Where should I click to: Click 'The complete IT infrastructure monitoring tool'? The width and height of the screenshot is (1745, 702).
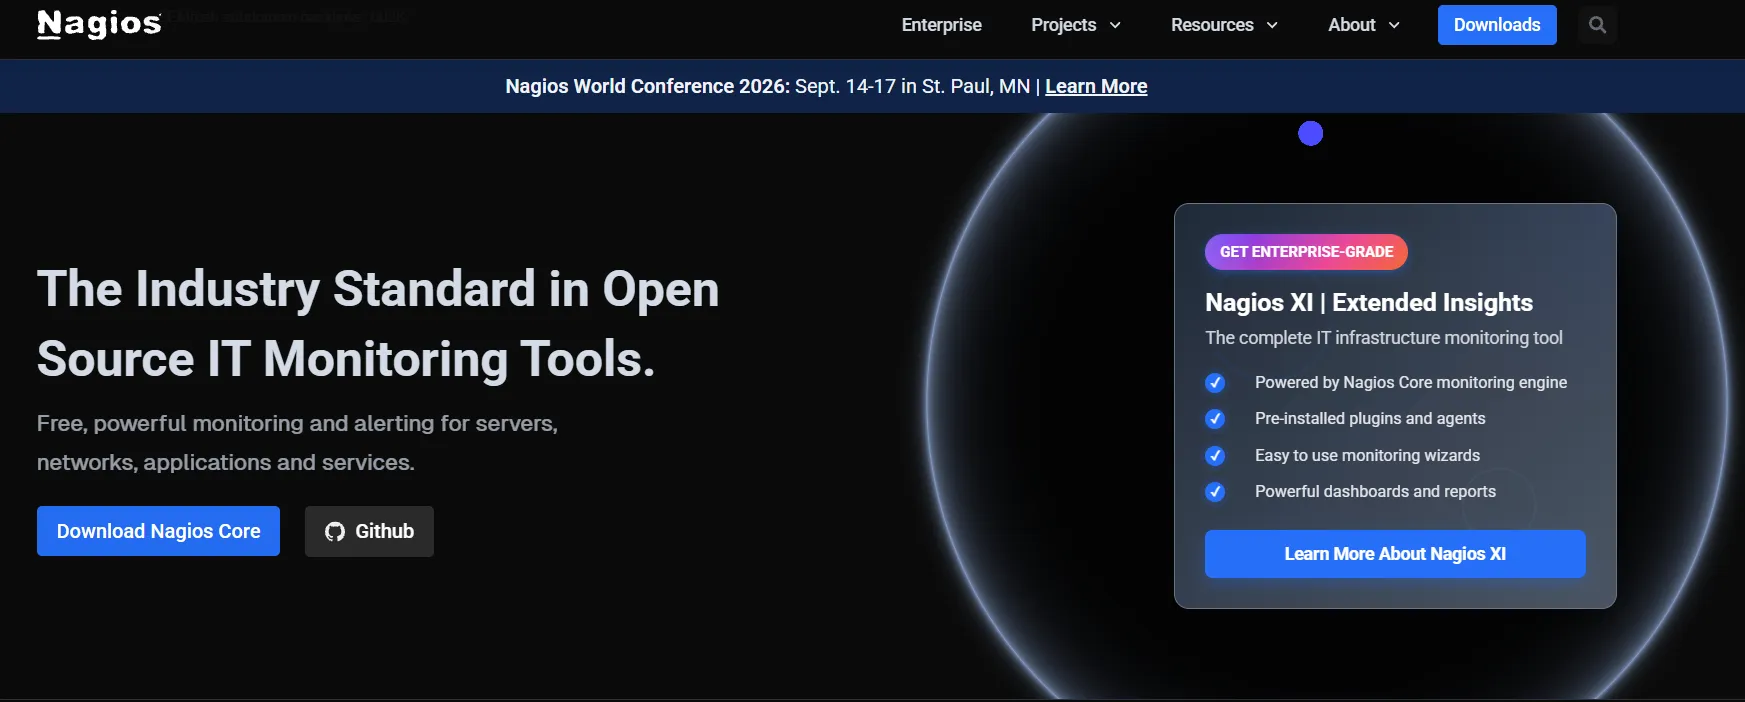(1384, 338)
